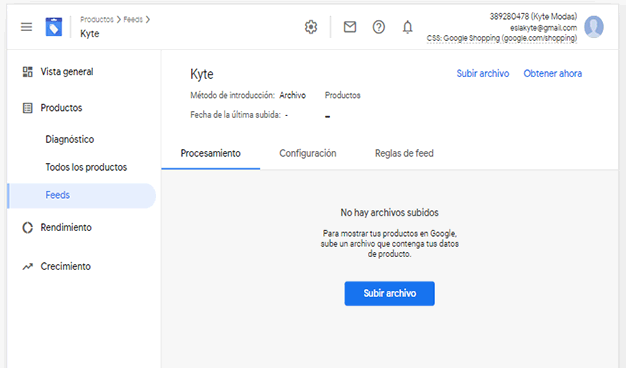Click the Merchant Center logo icon
626x368 pixels.
[53, 27]
